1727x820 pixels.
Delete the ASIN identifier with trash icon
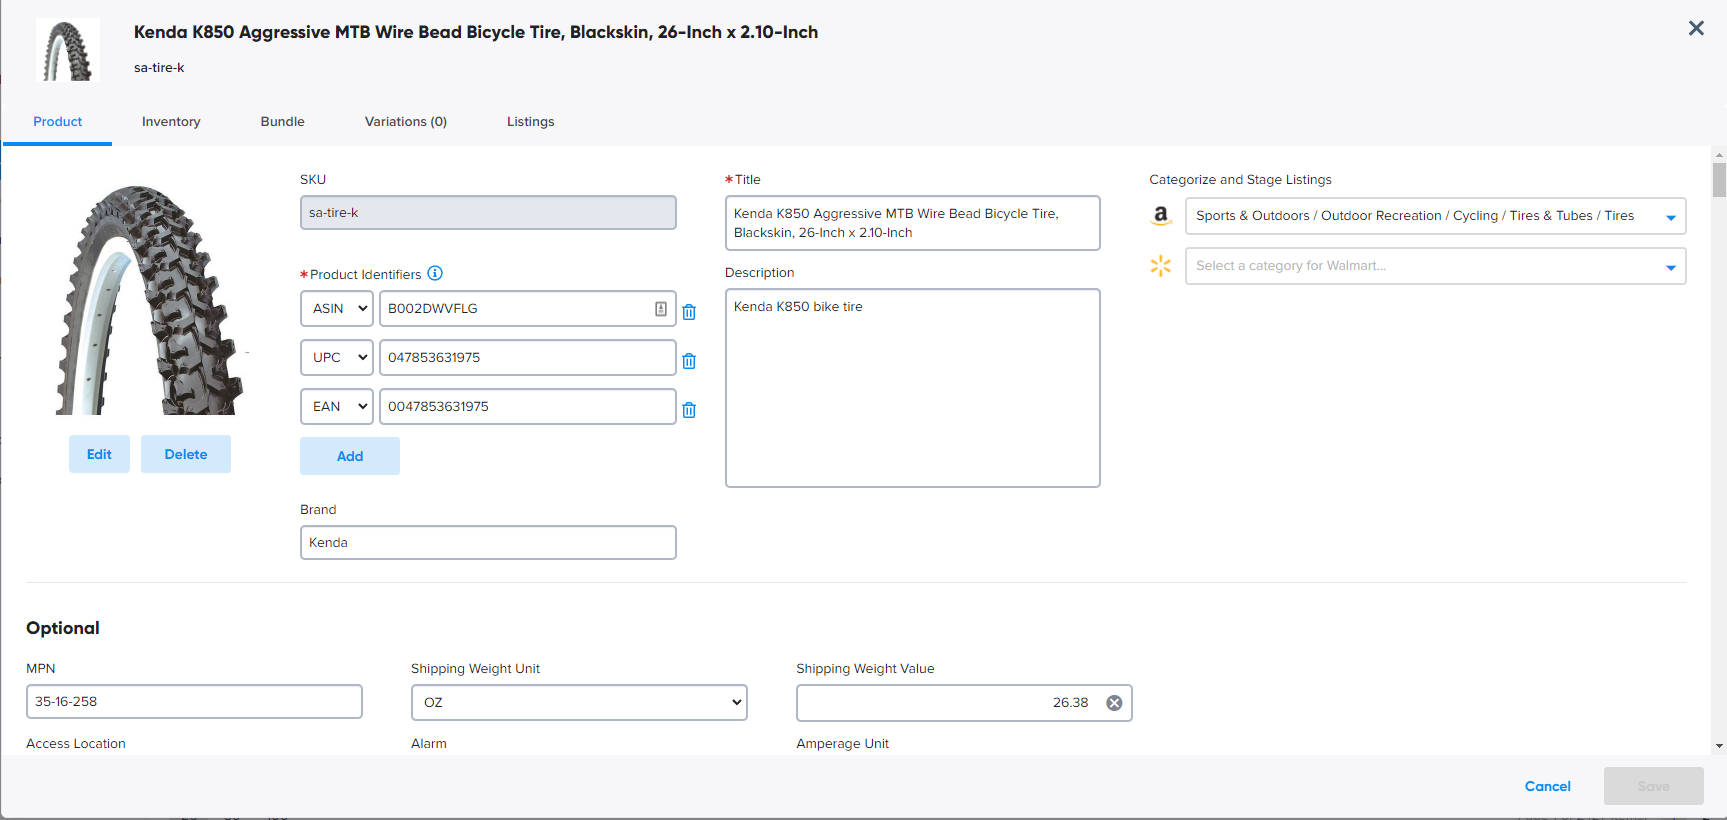[x=689, y=312]
